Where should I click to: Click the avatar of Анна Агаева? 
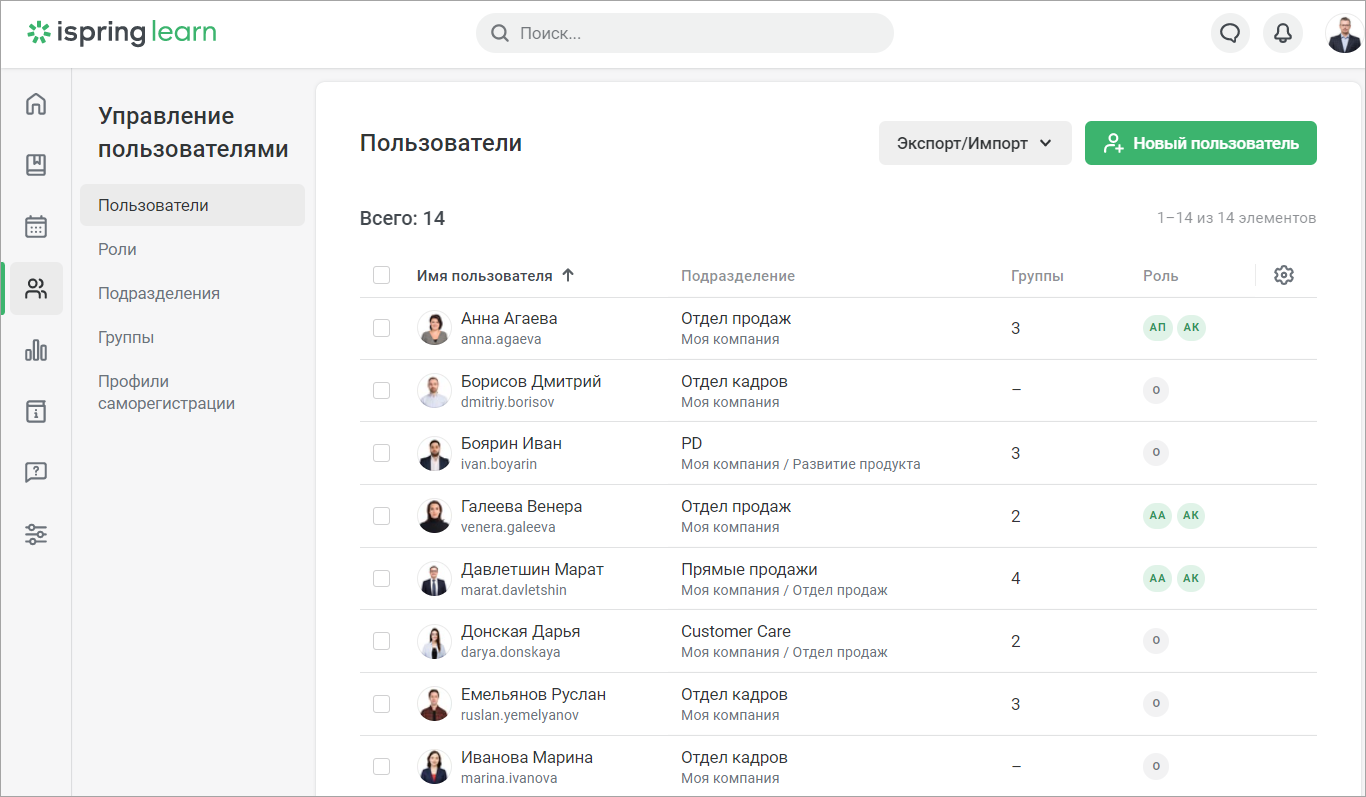(434, 328)
